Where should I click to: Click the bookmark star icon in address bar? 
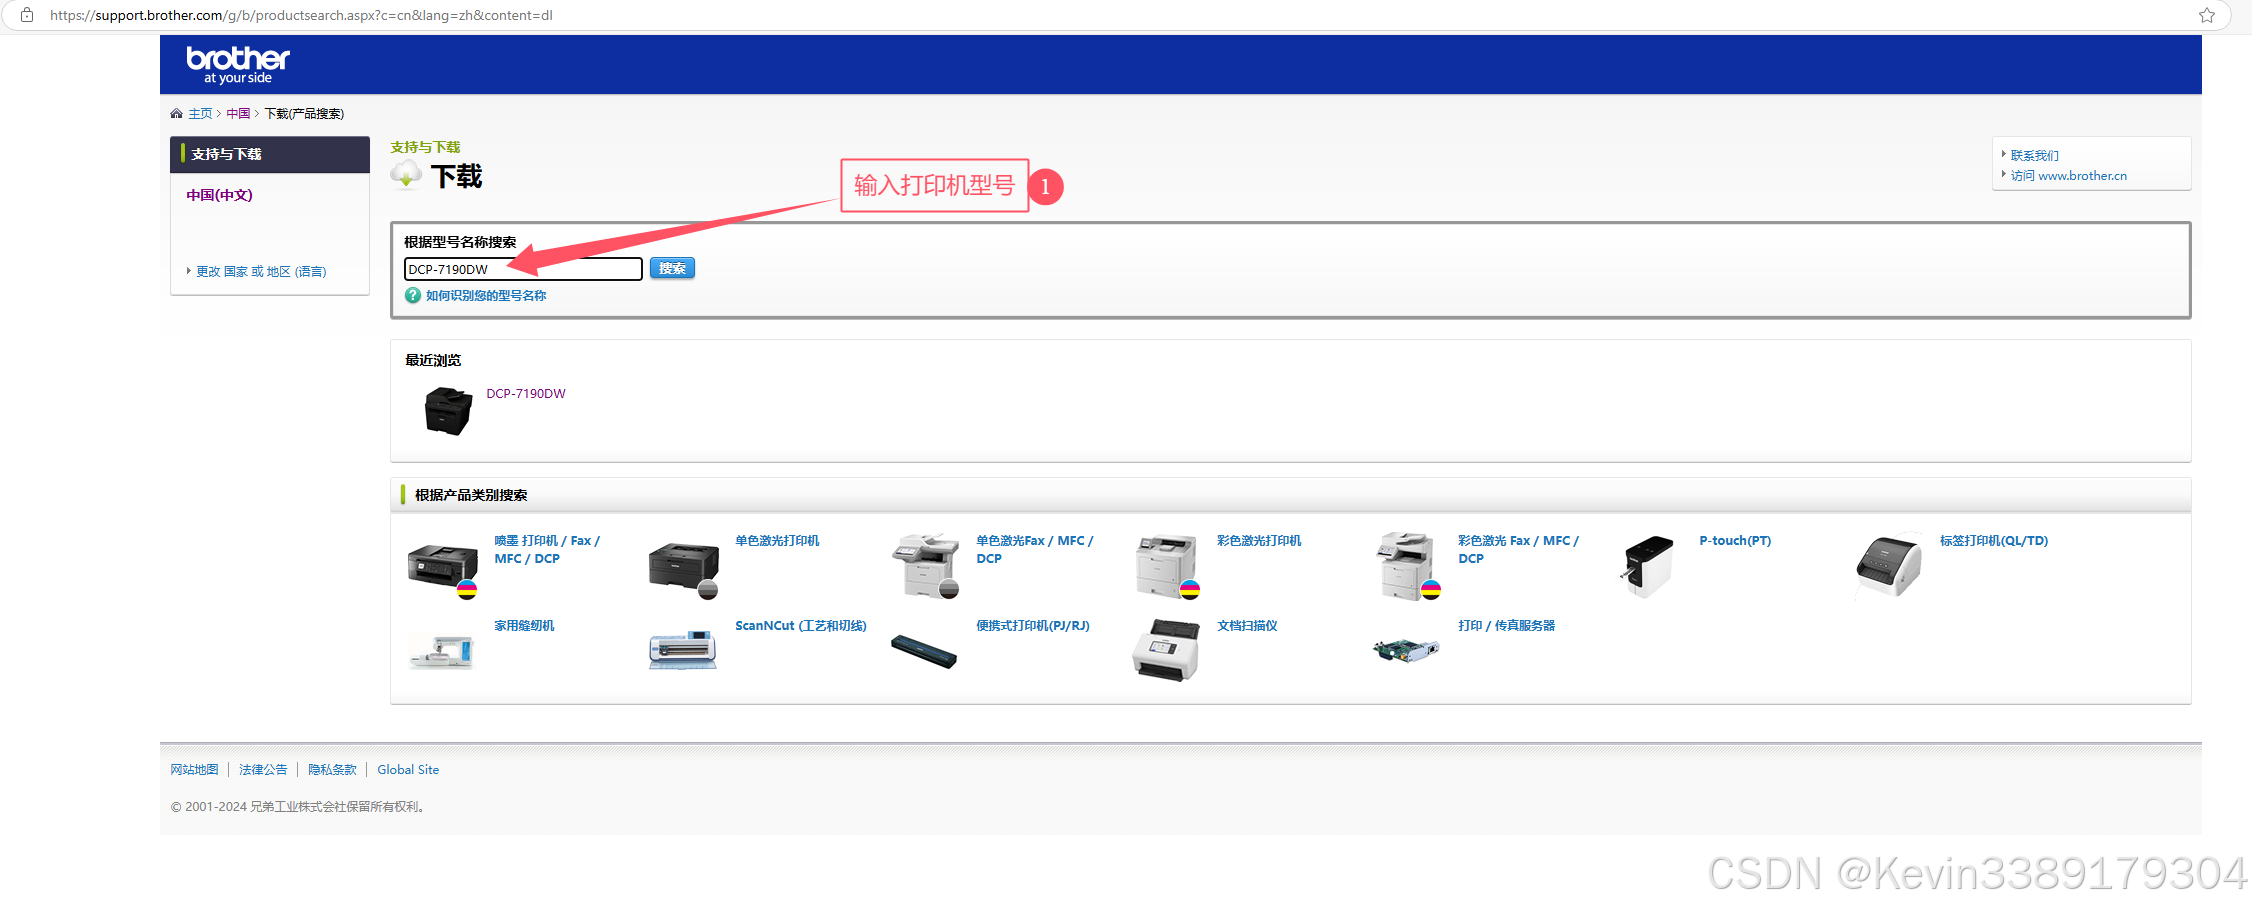pos(2207,15)
